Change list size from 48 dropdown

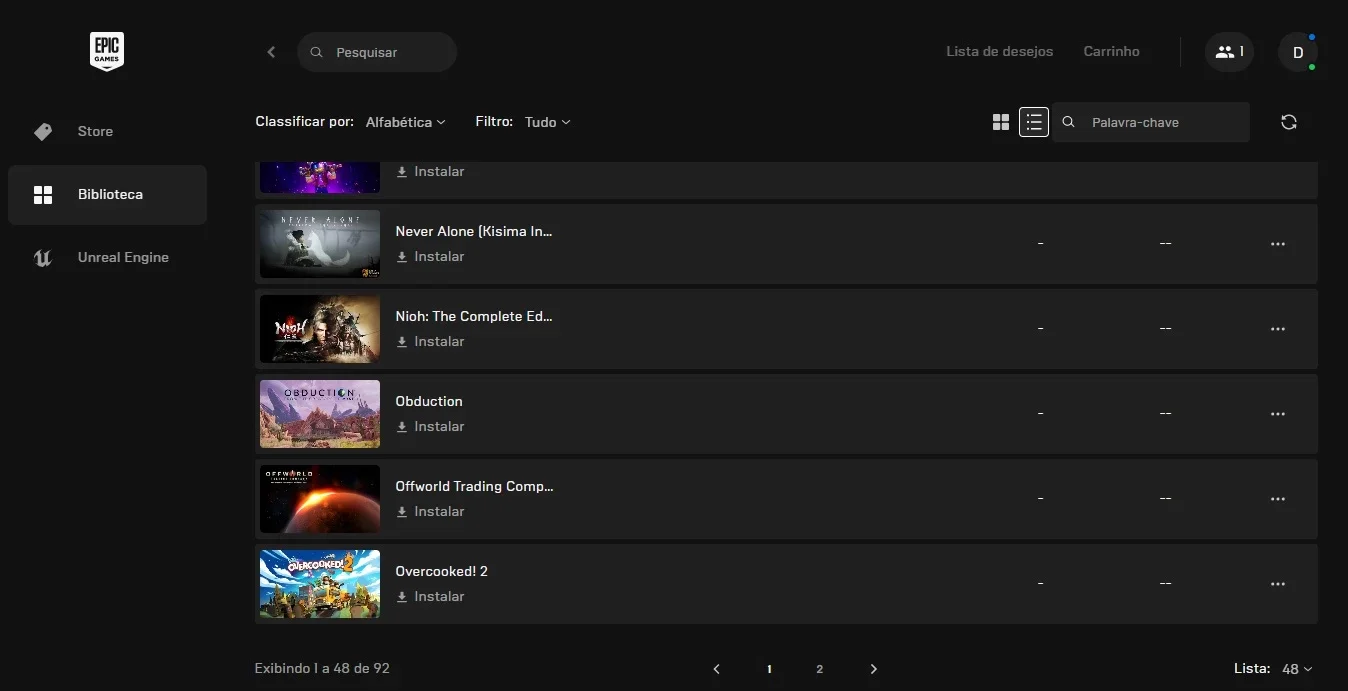coord(1297,669)
